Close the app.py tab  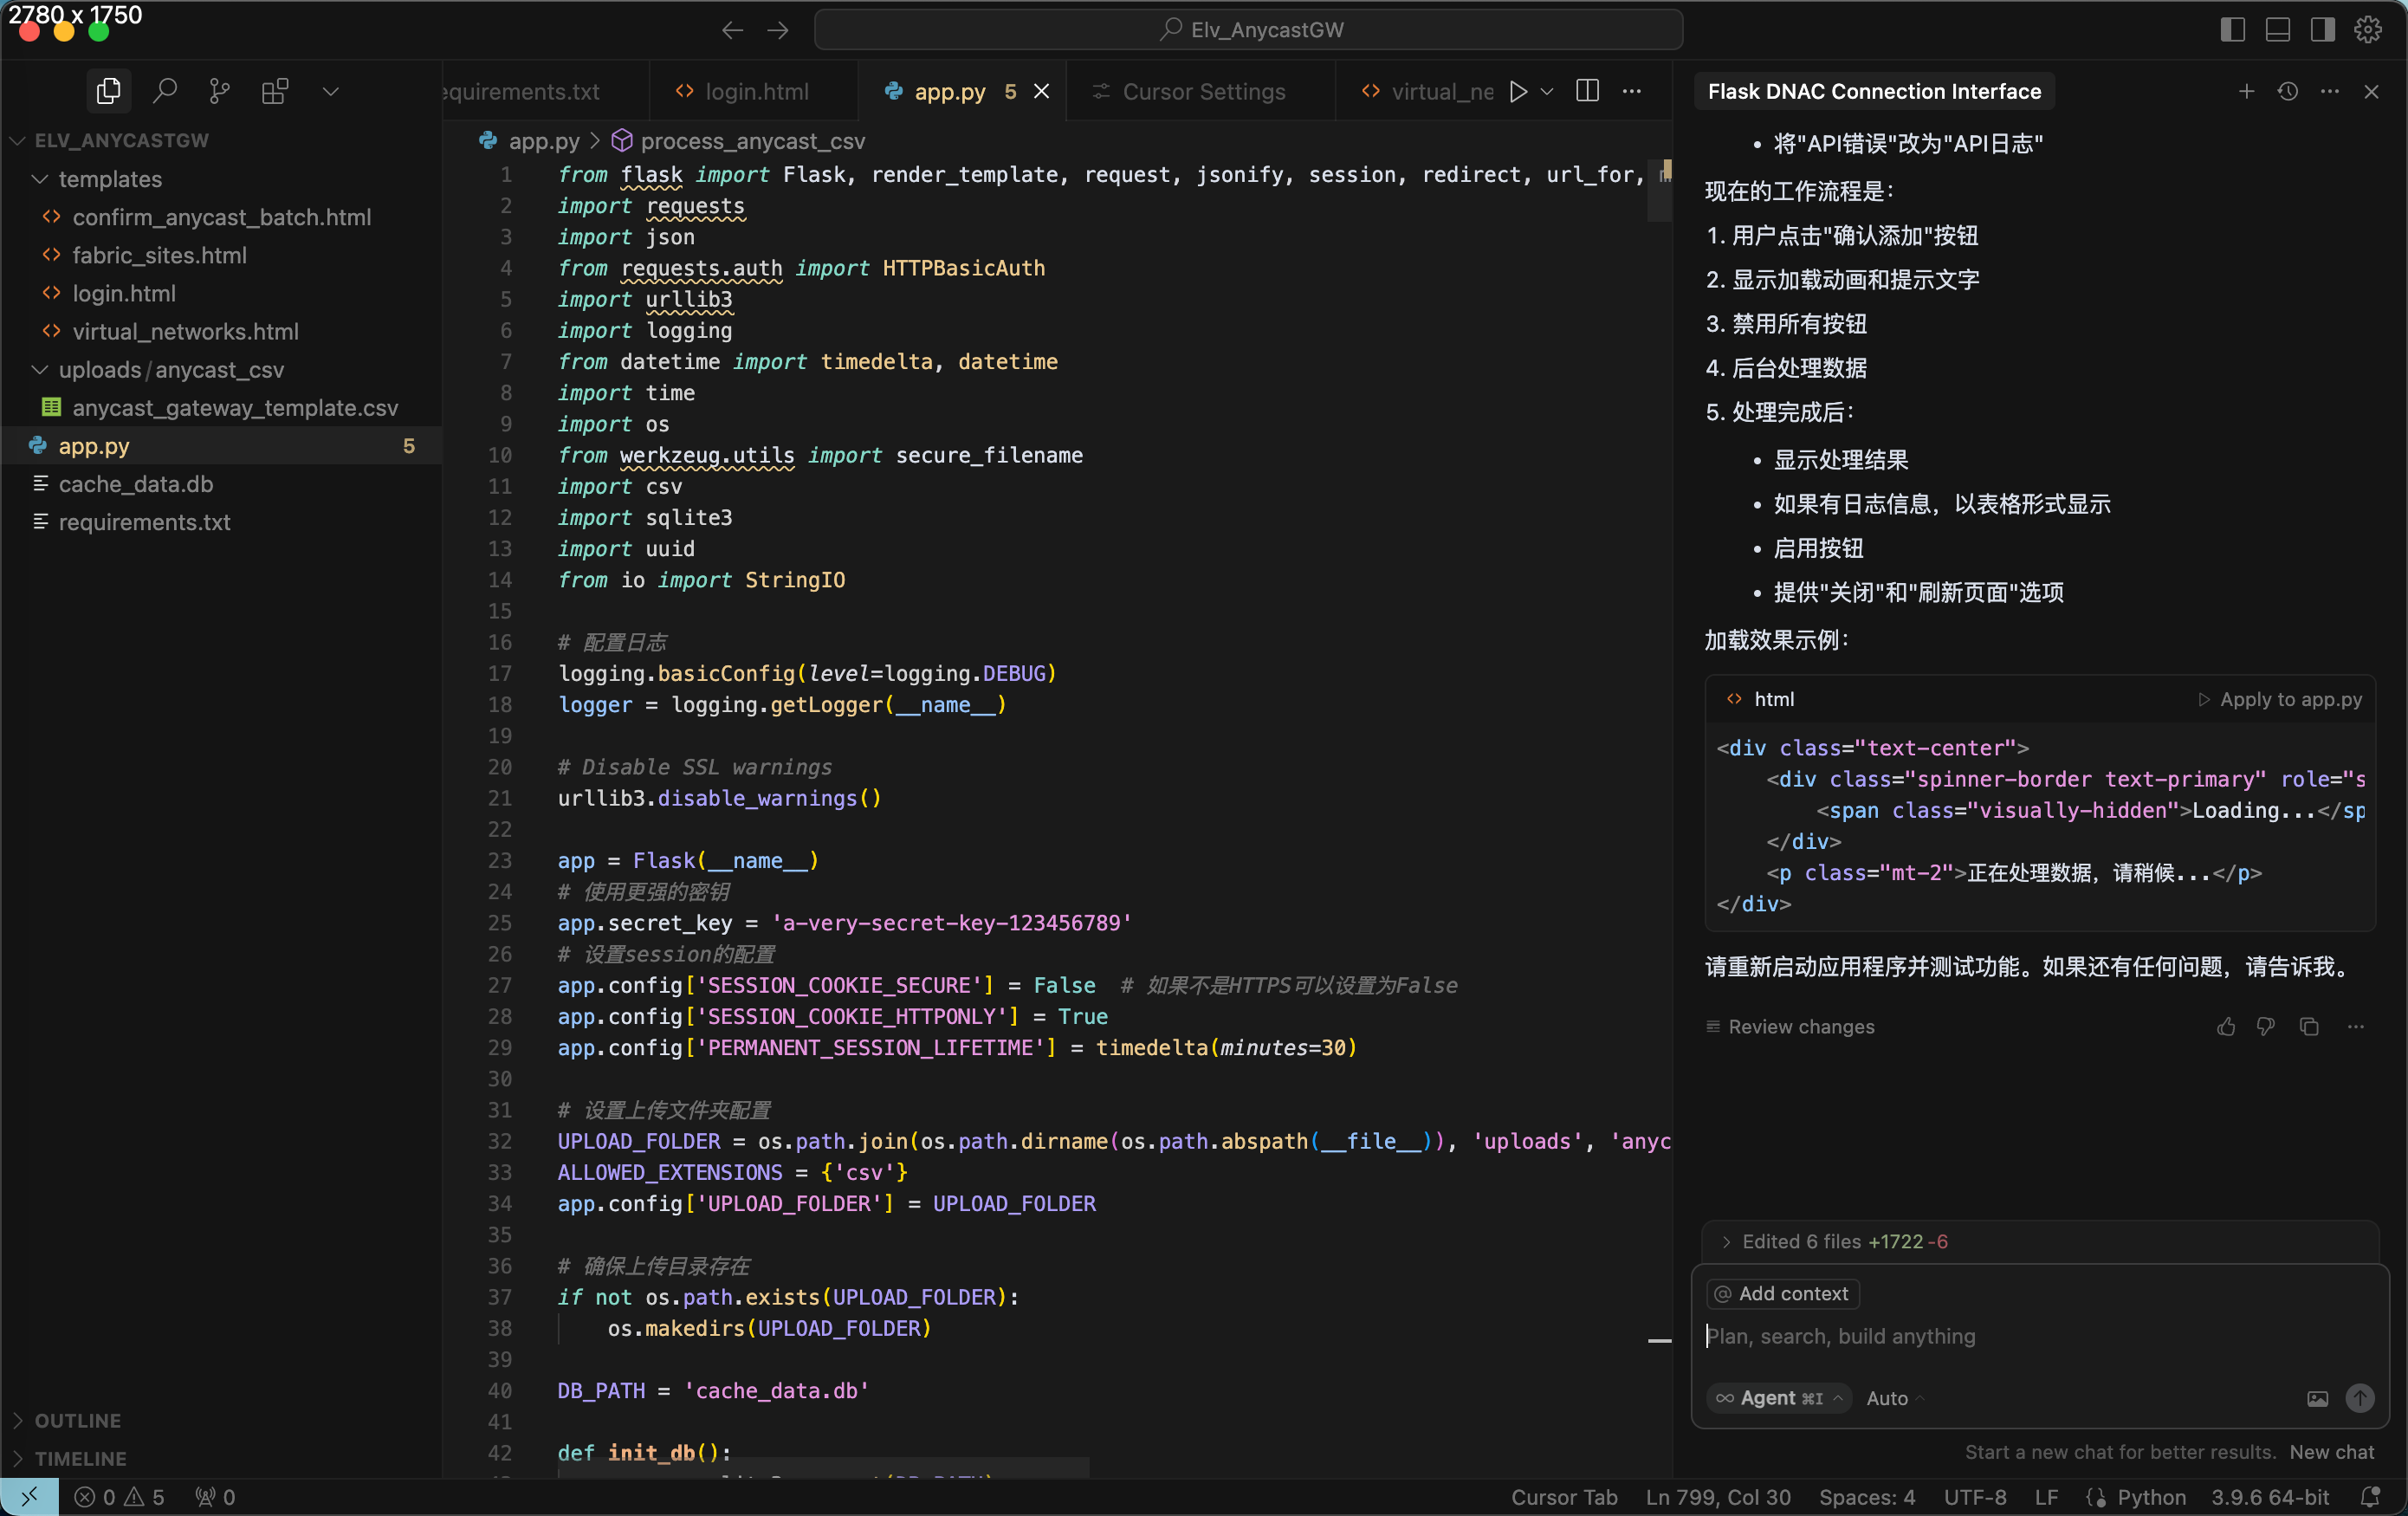click(1041, 91)
